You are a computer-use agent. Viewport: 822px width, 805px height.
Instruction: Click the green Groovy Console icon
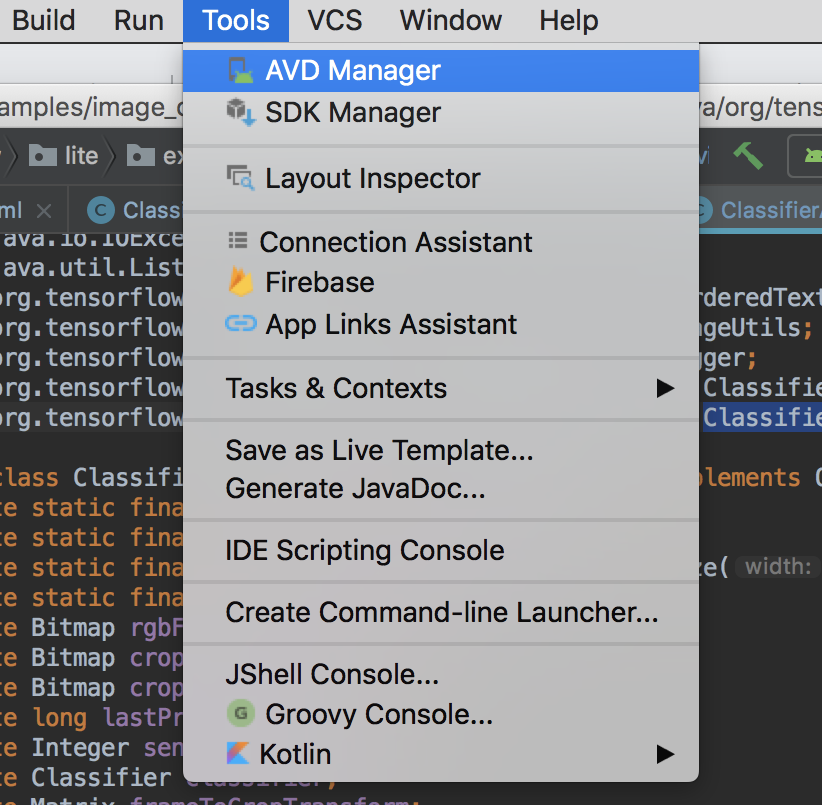[x=240, y=714]
